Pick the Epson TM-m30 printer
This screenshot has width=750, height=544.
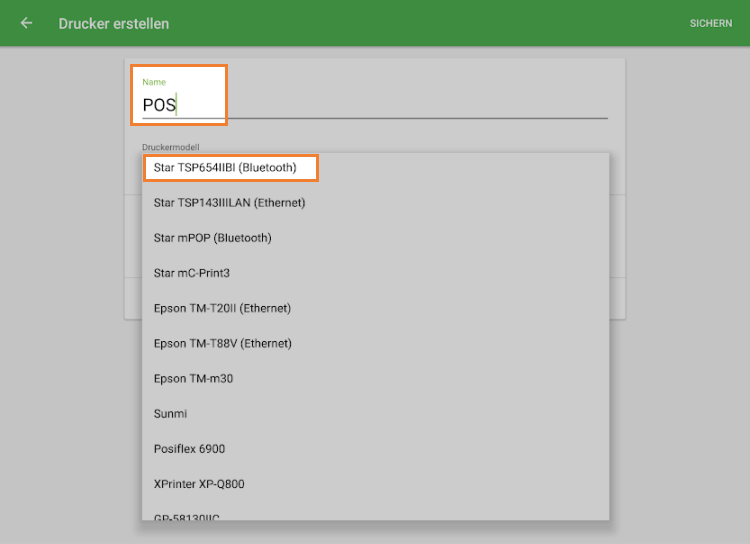click(x=193, y=378)
